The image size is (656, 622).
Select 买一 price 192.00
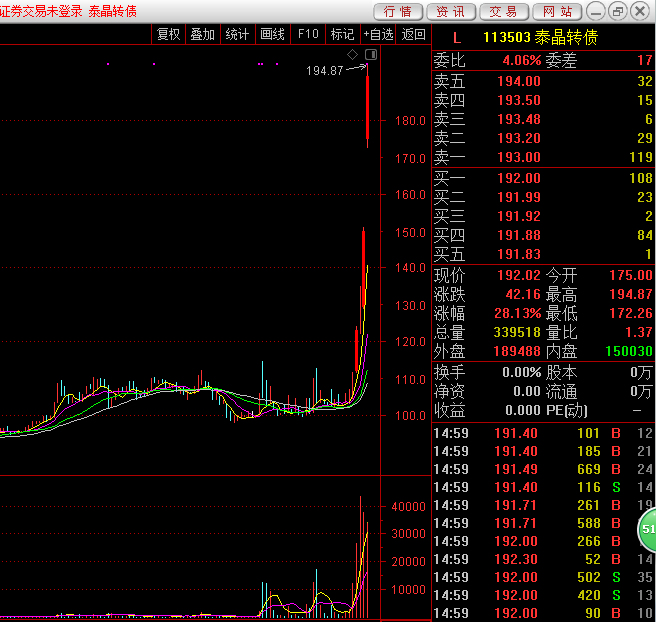click(x=519, y=178)
